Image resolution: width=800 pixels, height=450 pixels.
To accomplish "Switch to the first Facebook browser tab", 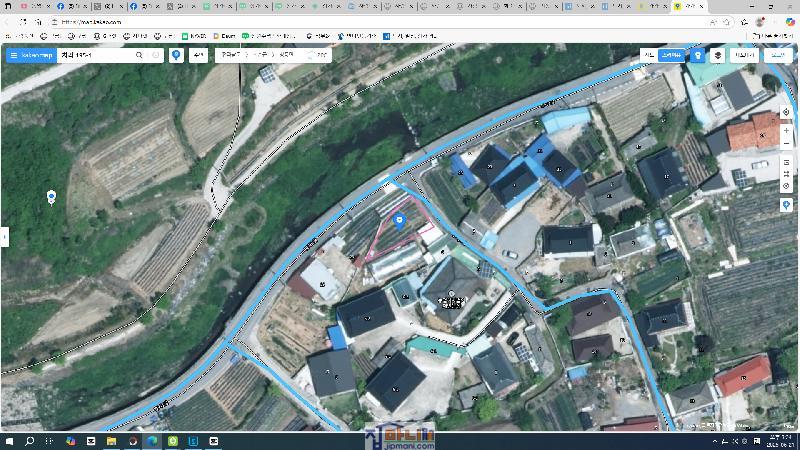I will [x=66, y=6].
